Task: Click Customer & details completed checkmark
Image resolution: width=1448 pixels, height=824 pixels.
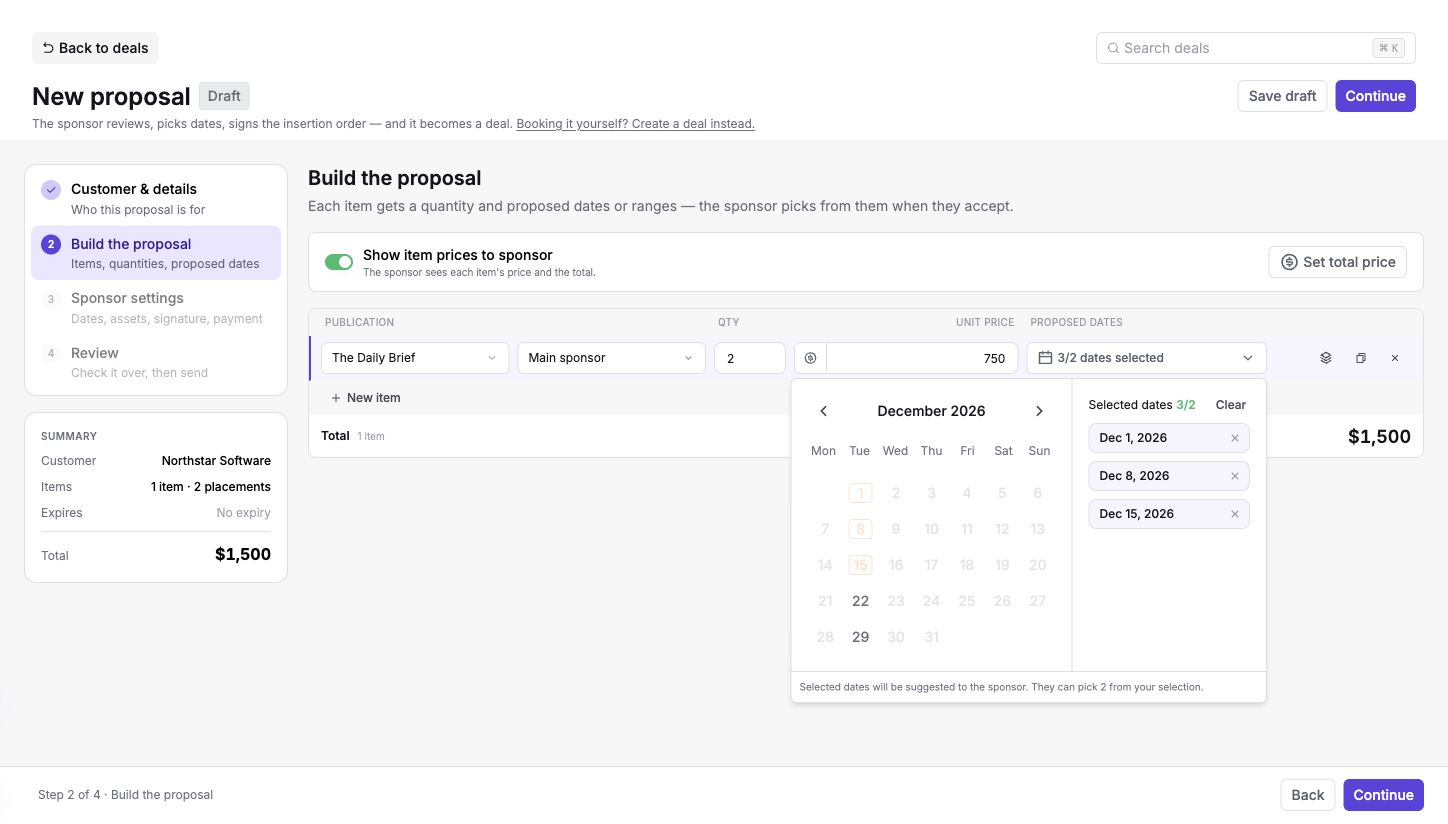Action: click(51, 190)
